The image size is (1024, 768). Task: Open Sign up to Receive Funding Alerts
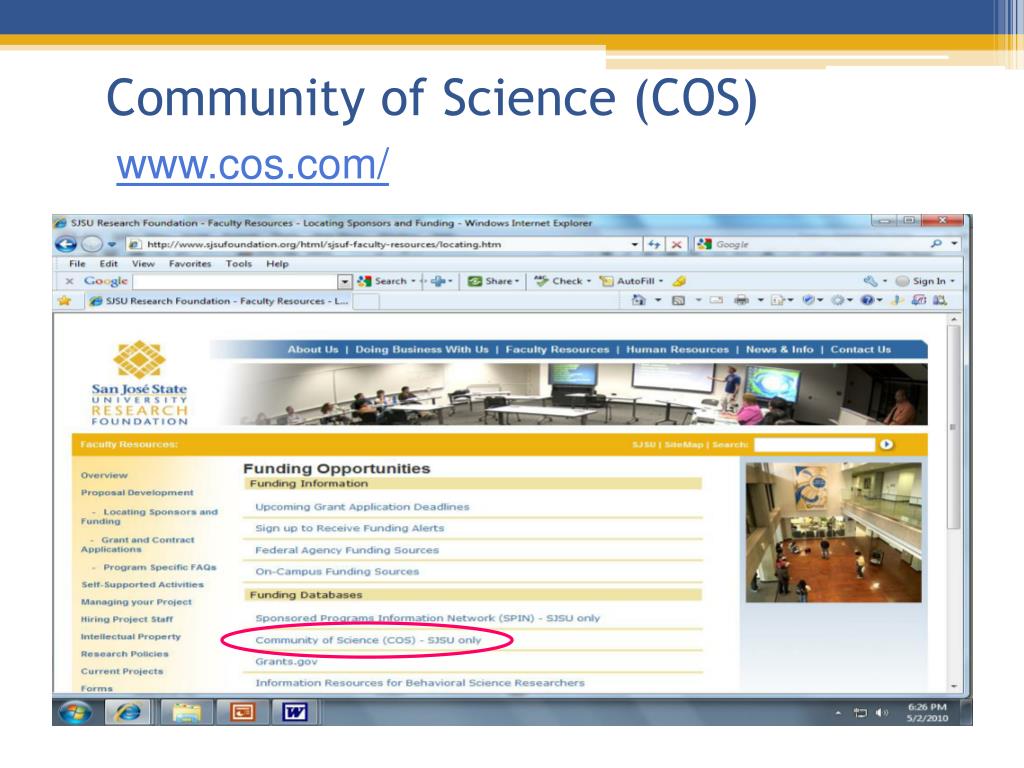(x=349, y=528)
